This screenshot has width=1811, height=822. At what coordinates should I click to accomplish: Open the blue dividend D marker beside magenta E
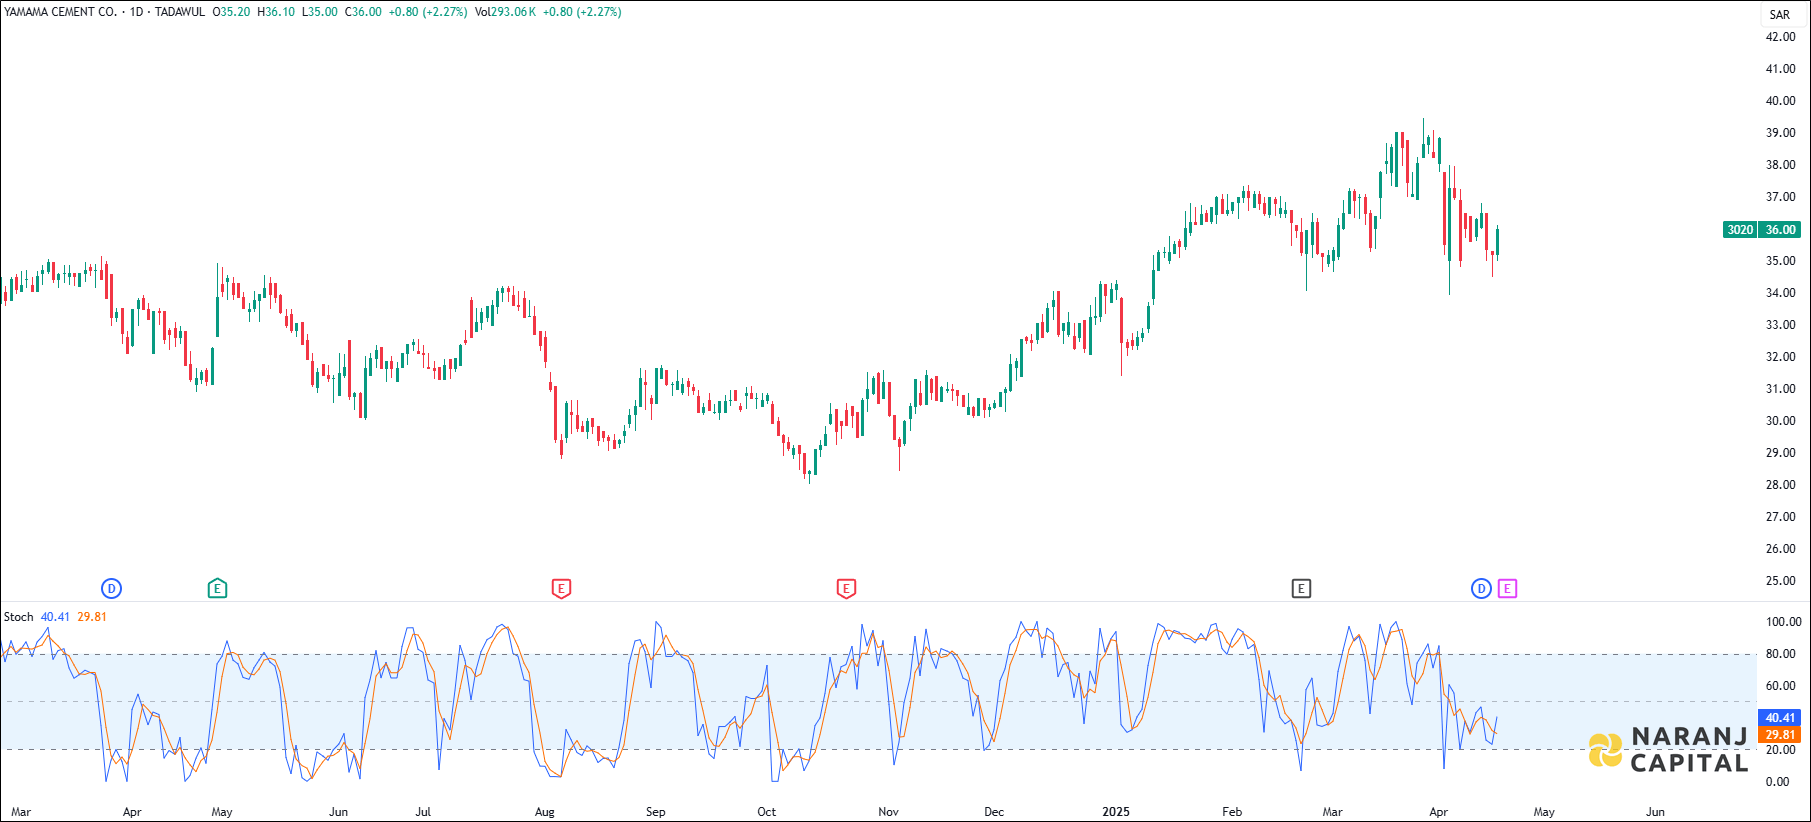1481,589
